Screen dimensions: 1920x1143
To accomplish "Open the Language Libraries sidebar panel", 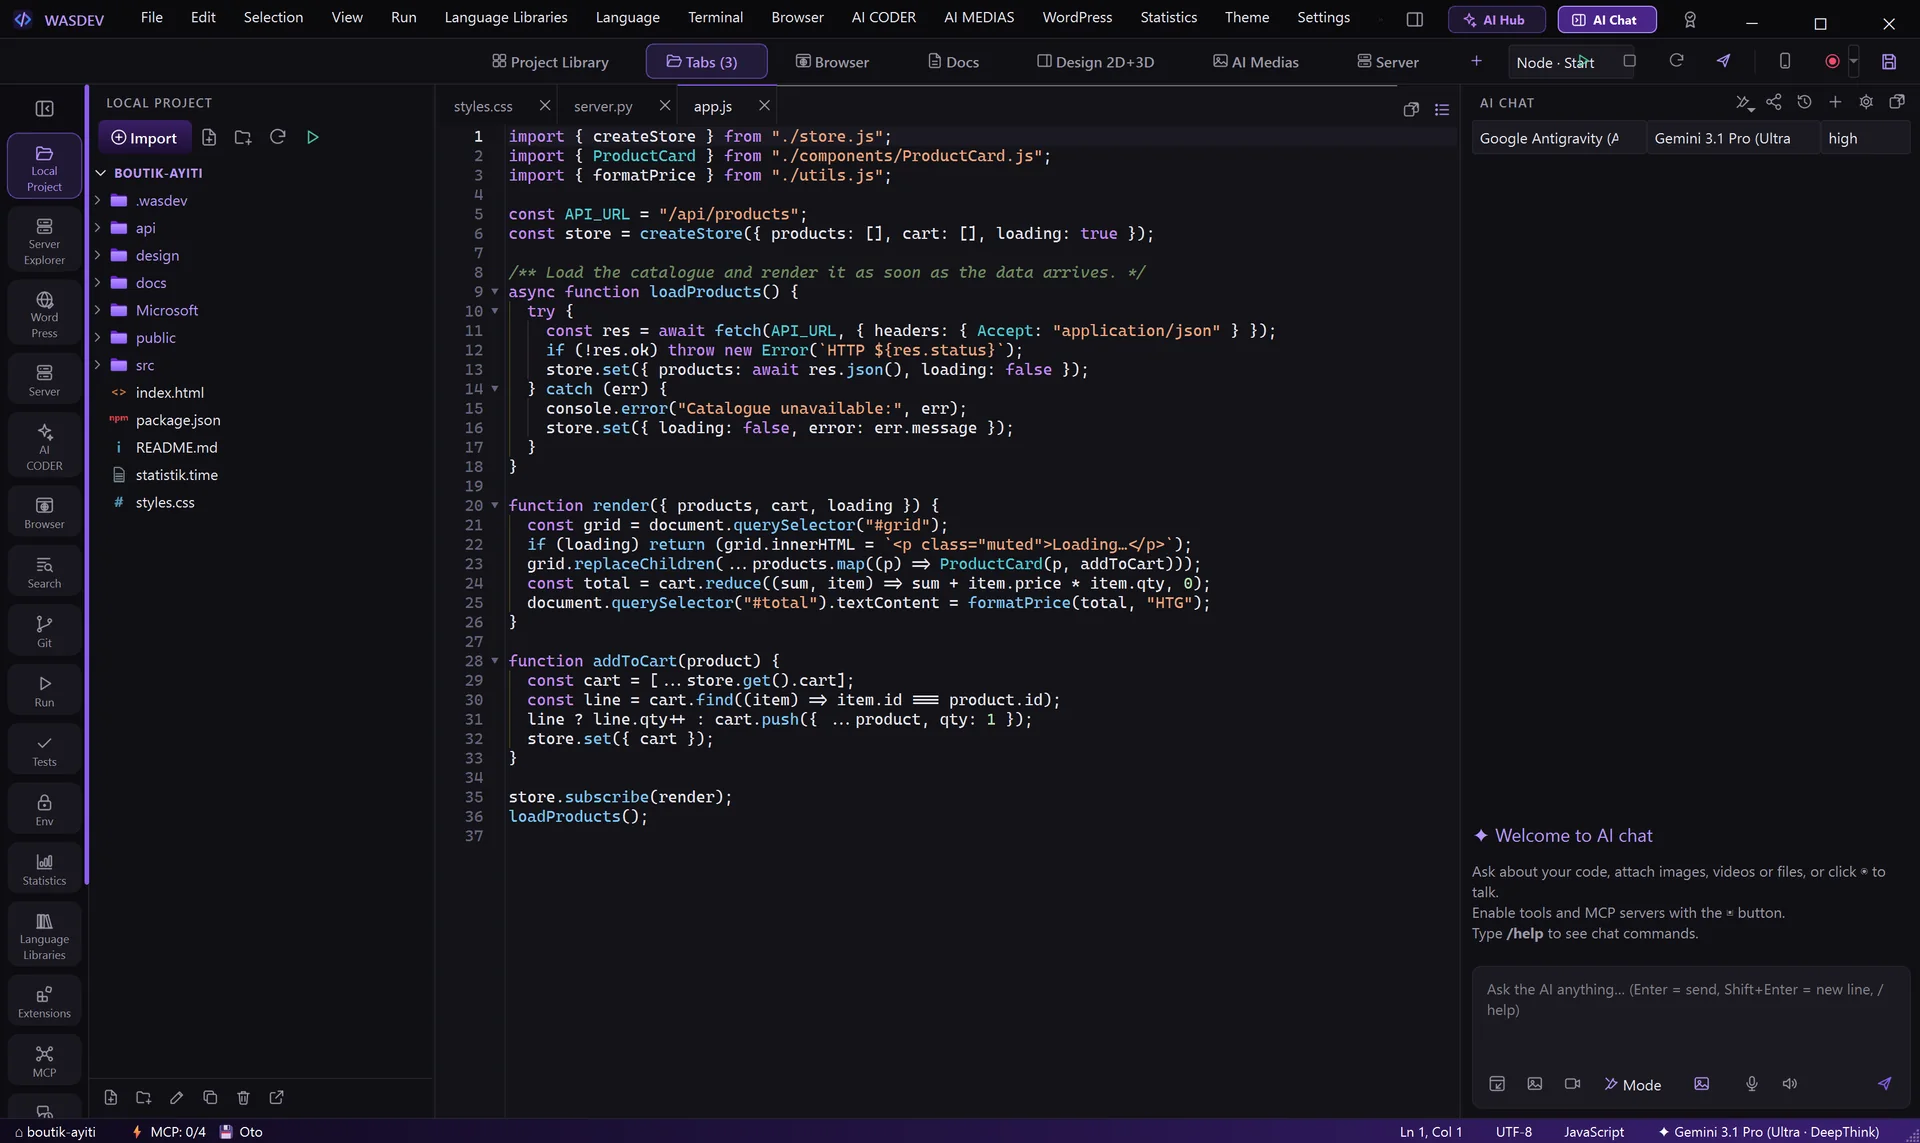I will click(44, 934).
